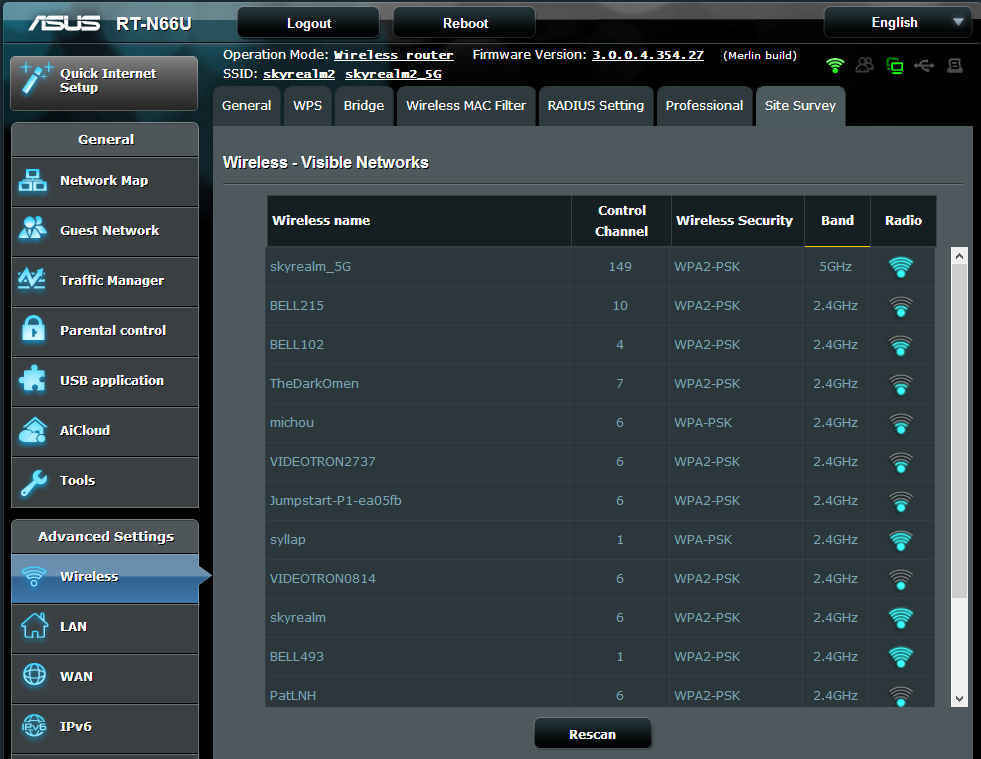The image size is (981, 759).
Task: Sort by the Wireless Security column header
Action: point(738,221)
